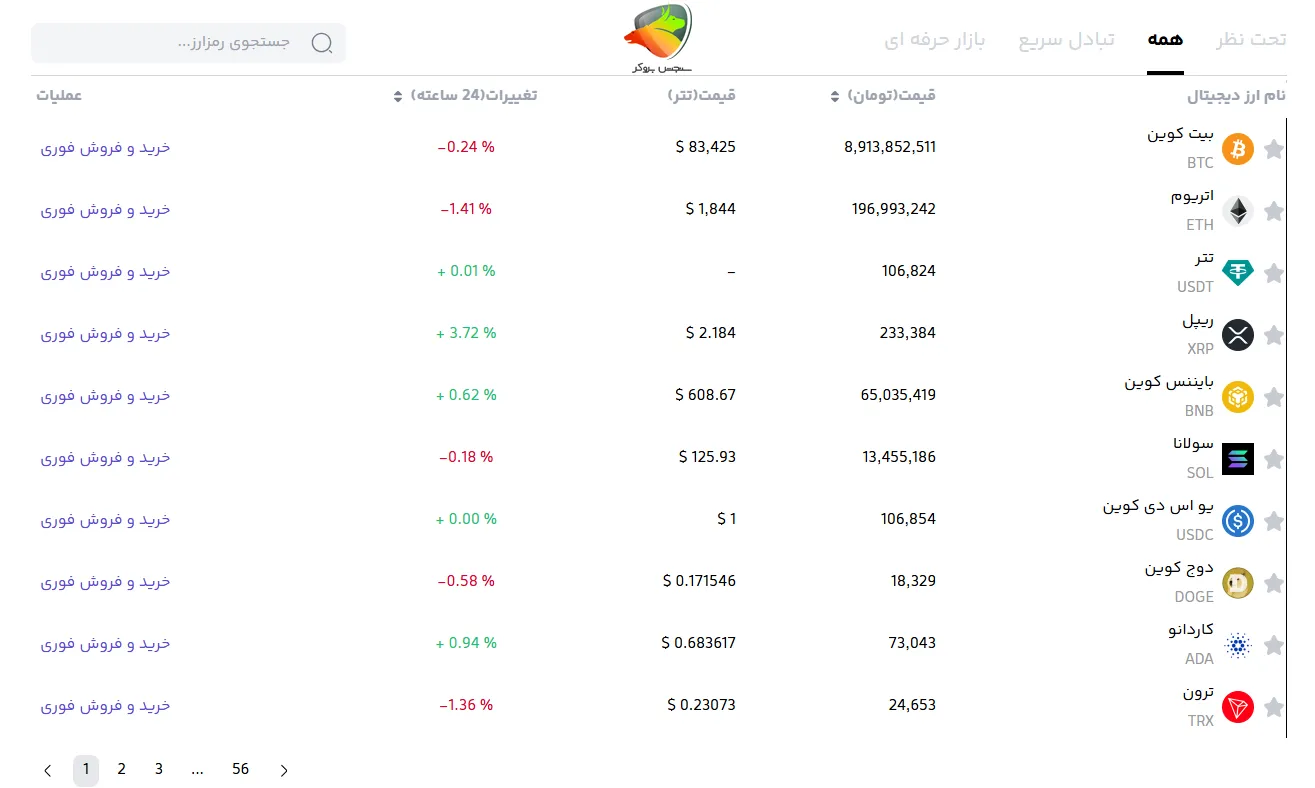Viewport: 1315px width, 788px height.
Task: Sort by 24-hour change column arrows
Action: [x=399, y=96]
